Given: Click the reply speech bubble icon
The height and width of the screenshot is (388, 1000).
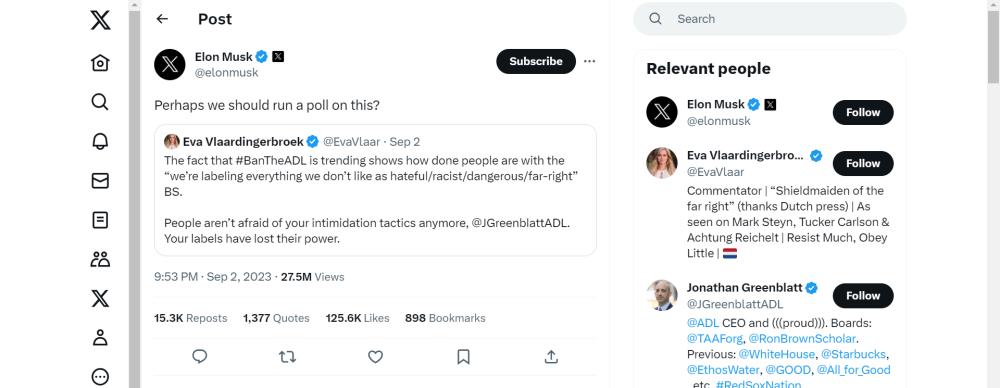Looking at the screenshot, I should [x=200, y=357].
